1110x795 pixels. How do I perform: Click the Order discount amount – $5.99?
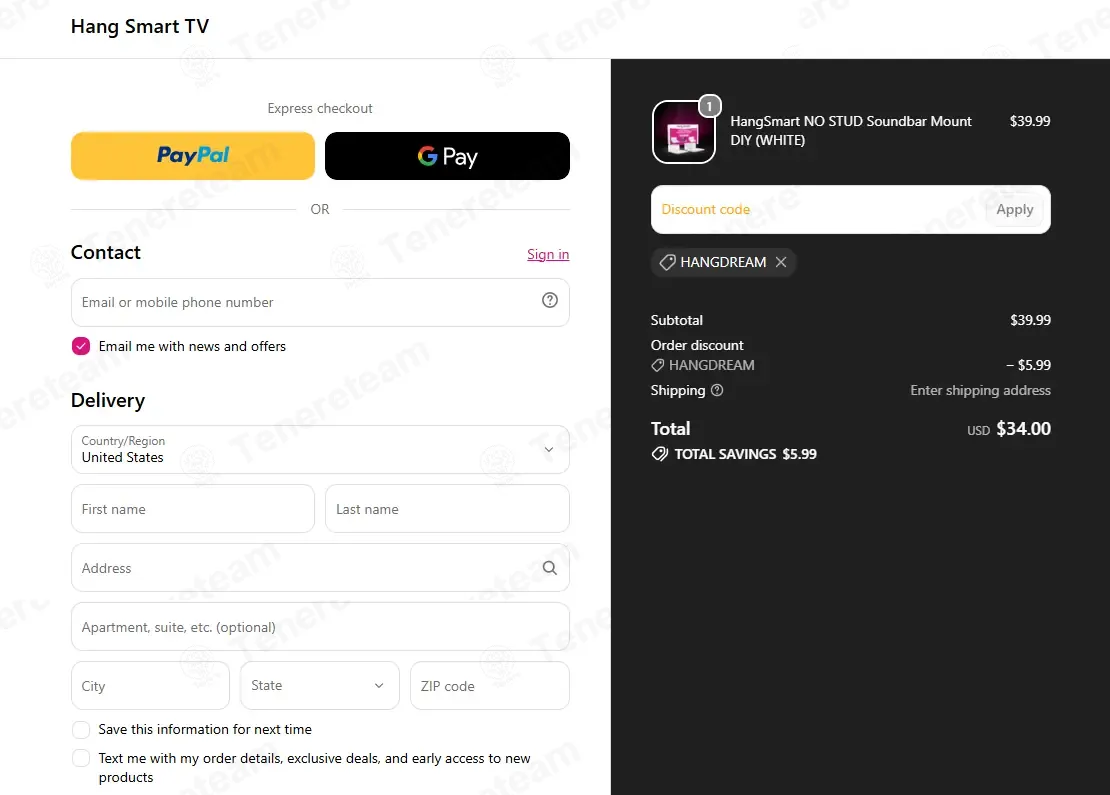tap(1028, 365)
